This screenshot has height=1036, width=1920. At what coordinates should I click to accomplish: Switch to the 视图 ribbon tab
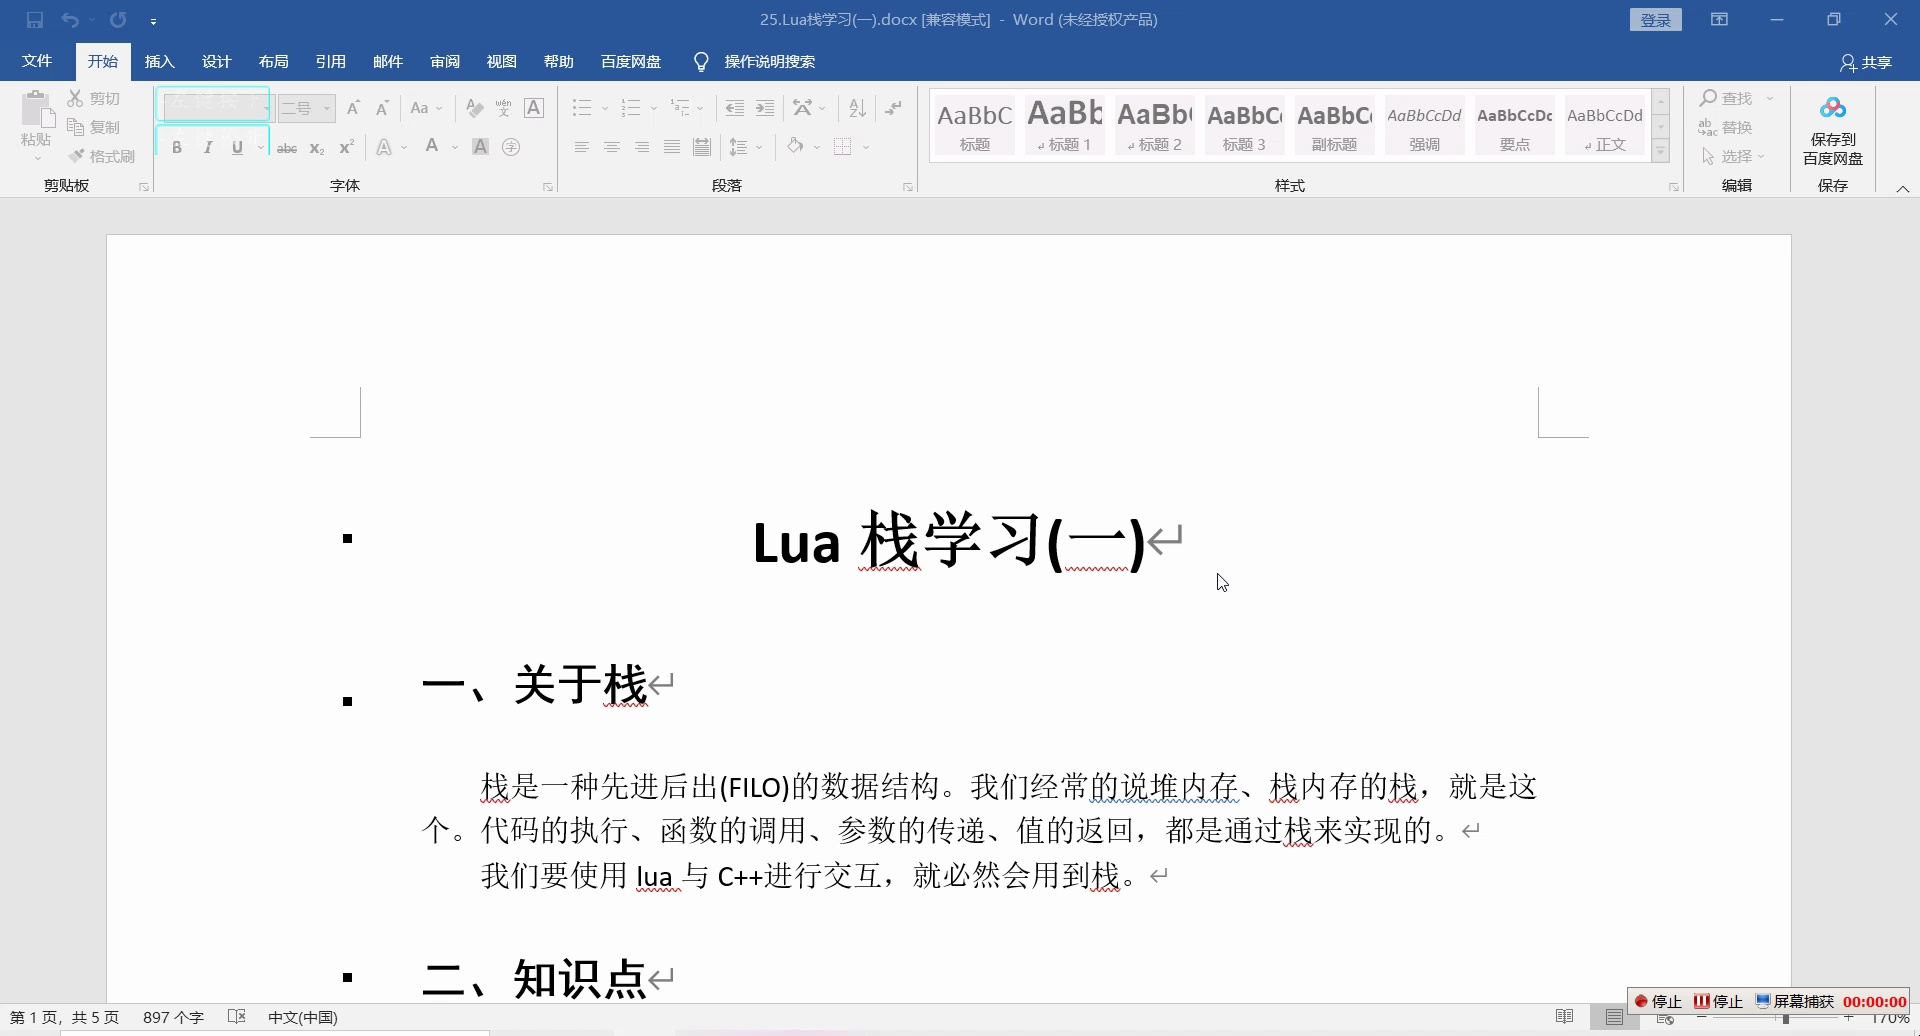pyautogui.click(x=501, y=61)
